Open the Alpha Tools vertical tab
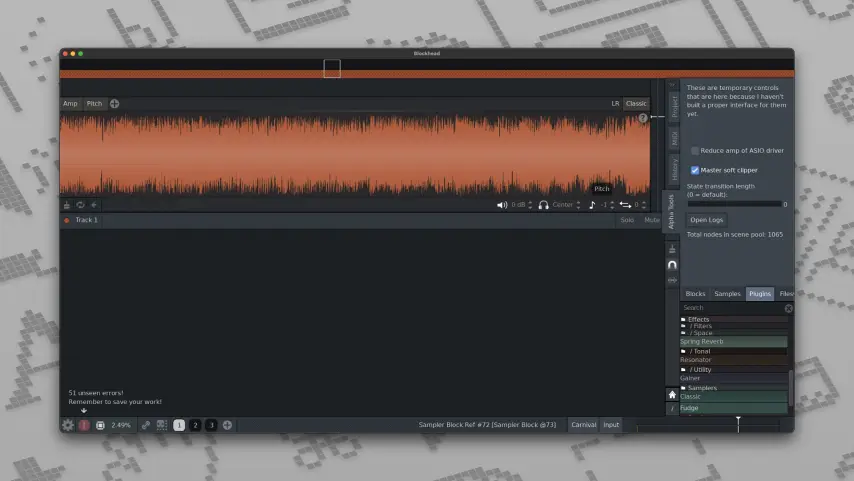The height and width of the screenshot is (481, 854). [x=672, y=213]
